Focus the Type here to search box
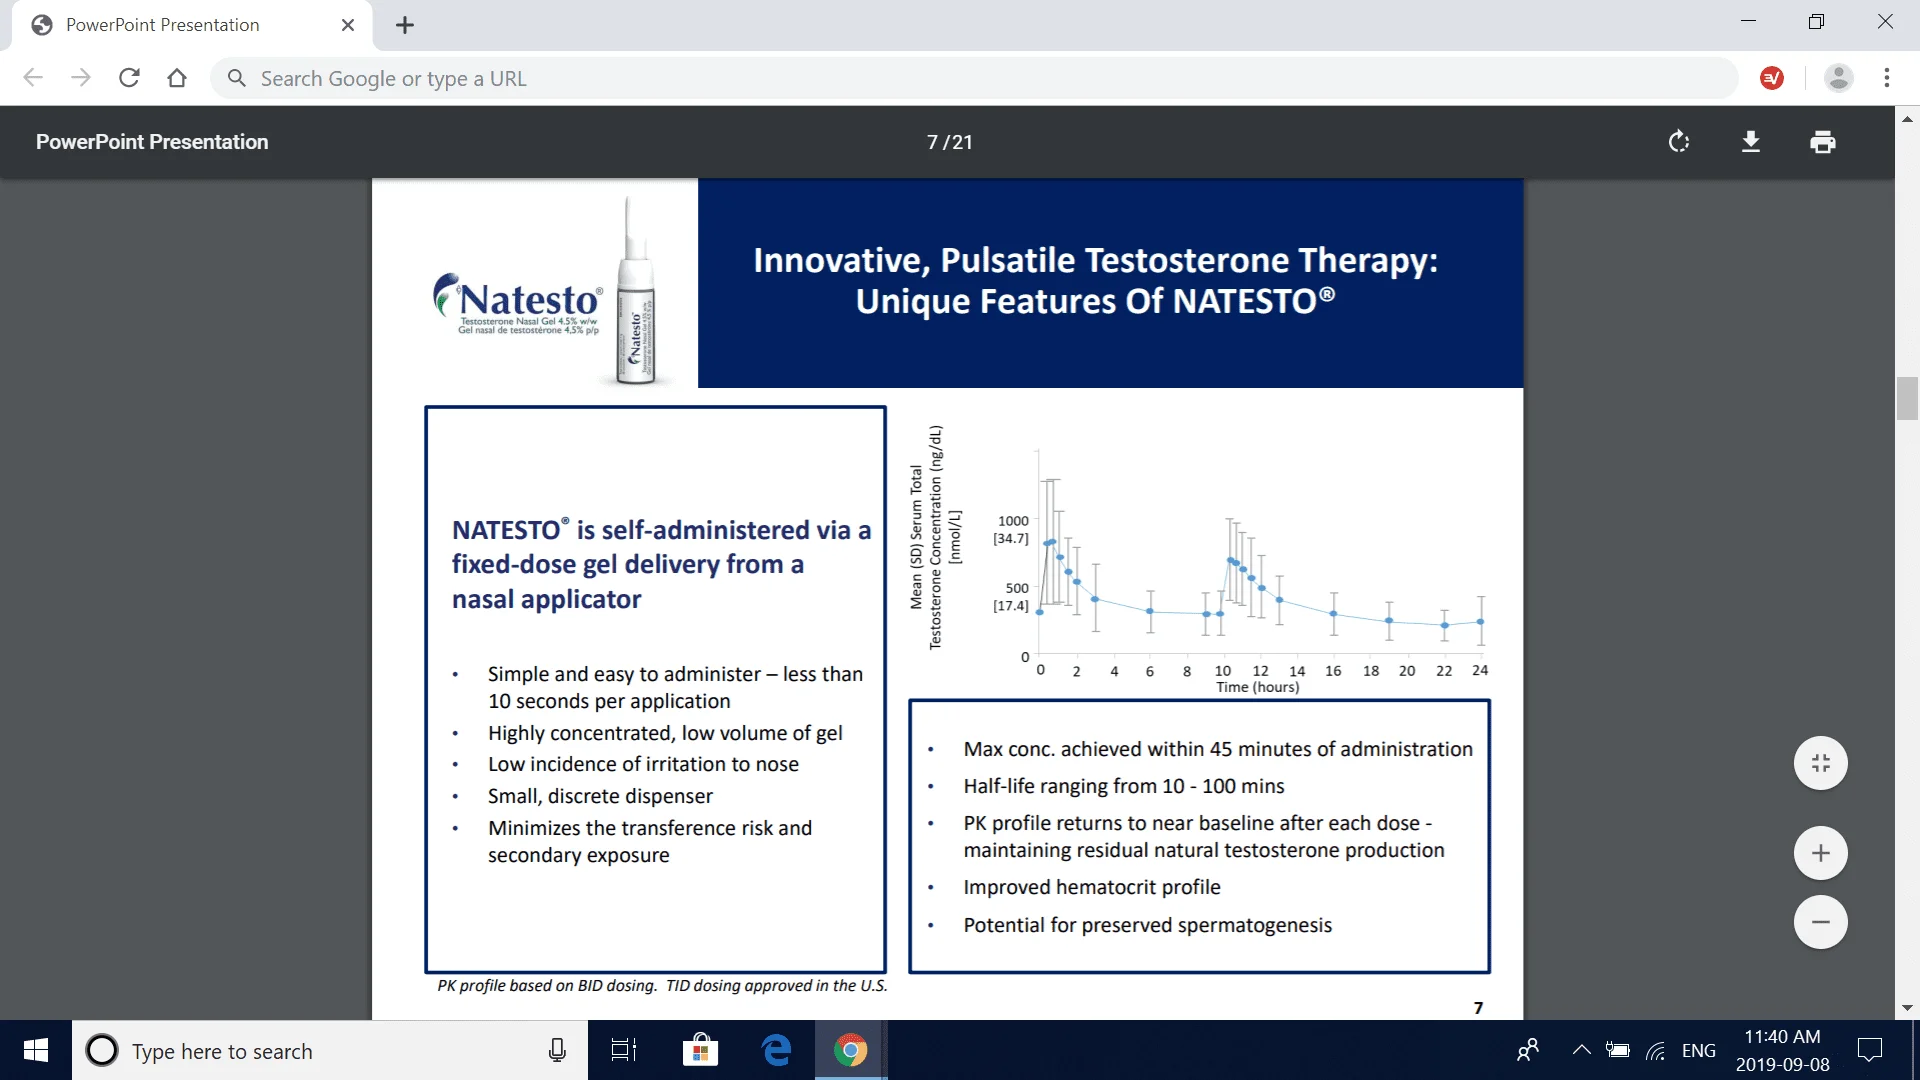Screen dimensions: 1920x1080 (330, 1050)
